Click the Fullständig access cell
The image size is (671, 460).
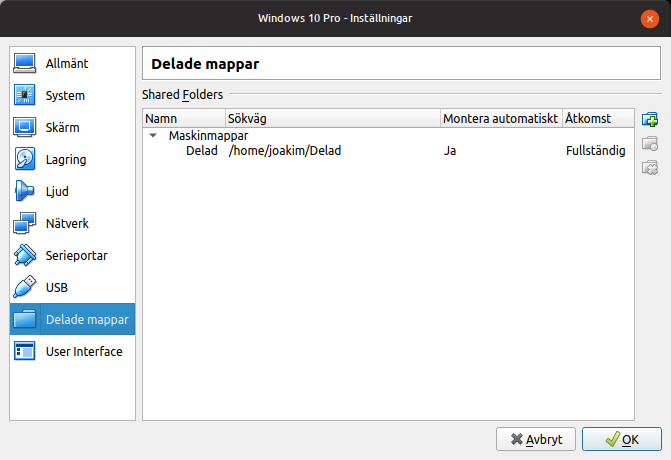(595, 151)
